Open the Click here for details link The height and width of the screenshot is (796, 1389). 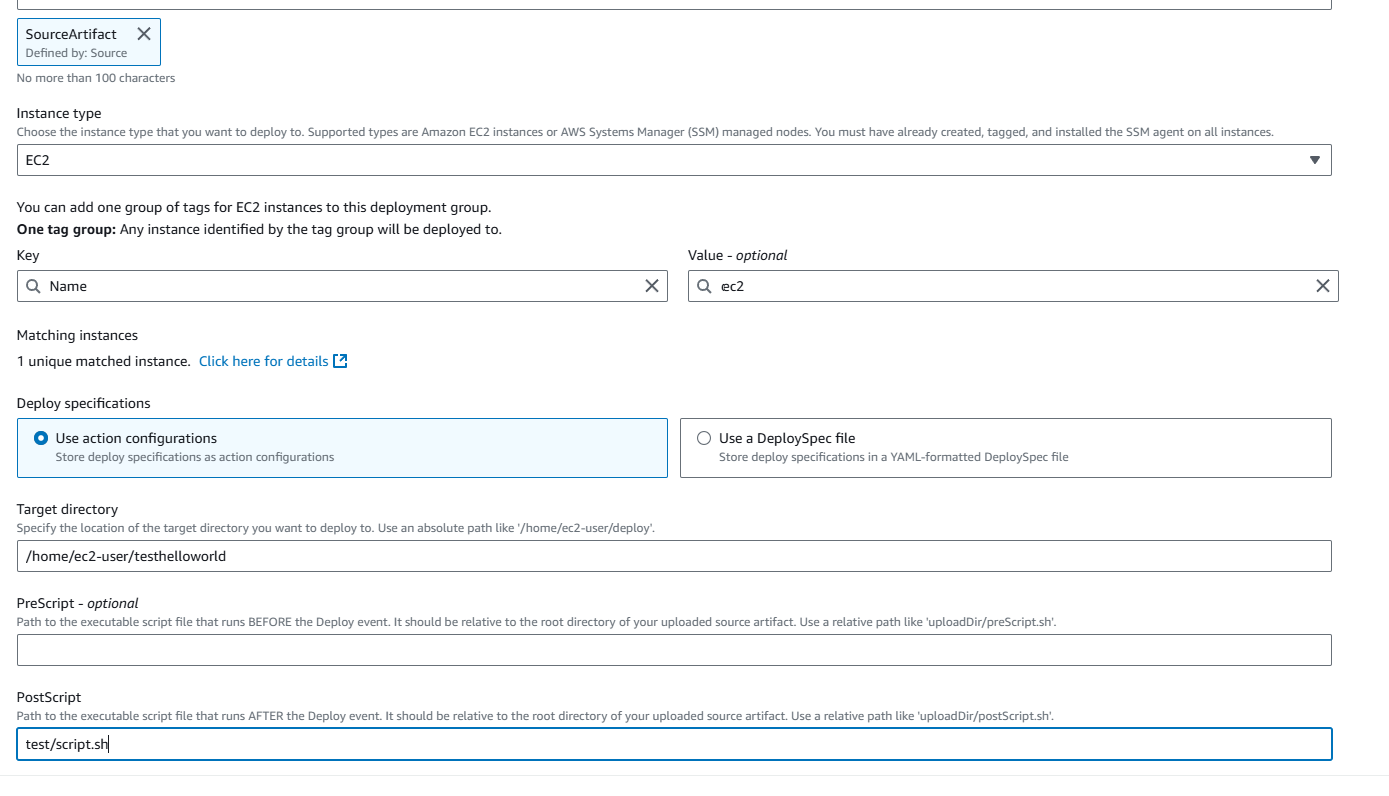[x=262, y=361]
